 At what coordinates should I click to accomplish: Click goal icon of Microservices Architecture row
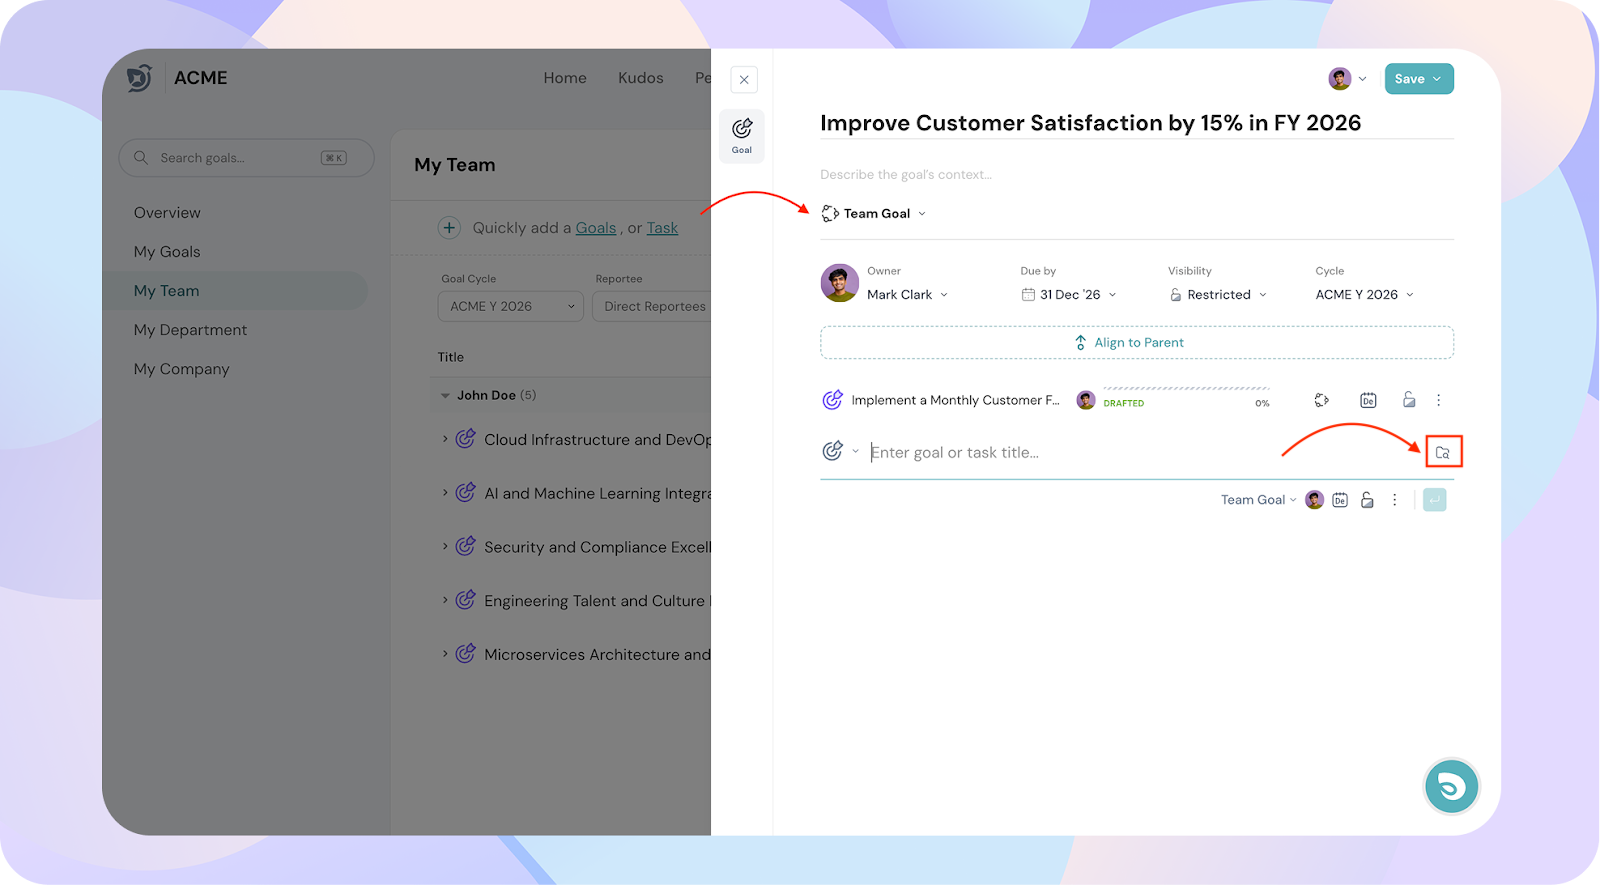[x=465, y=654]
